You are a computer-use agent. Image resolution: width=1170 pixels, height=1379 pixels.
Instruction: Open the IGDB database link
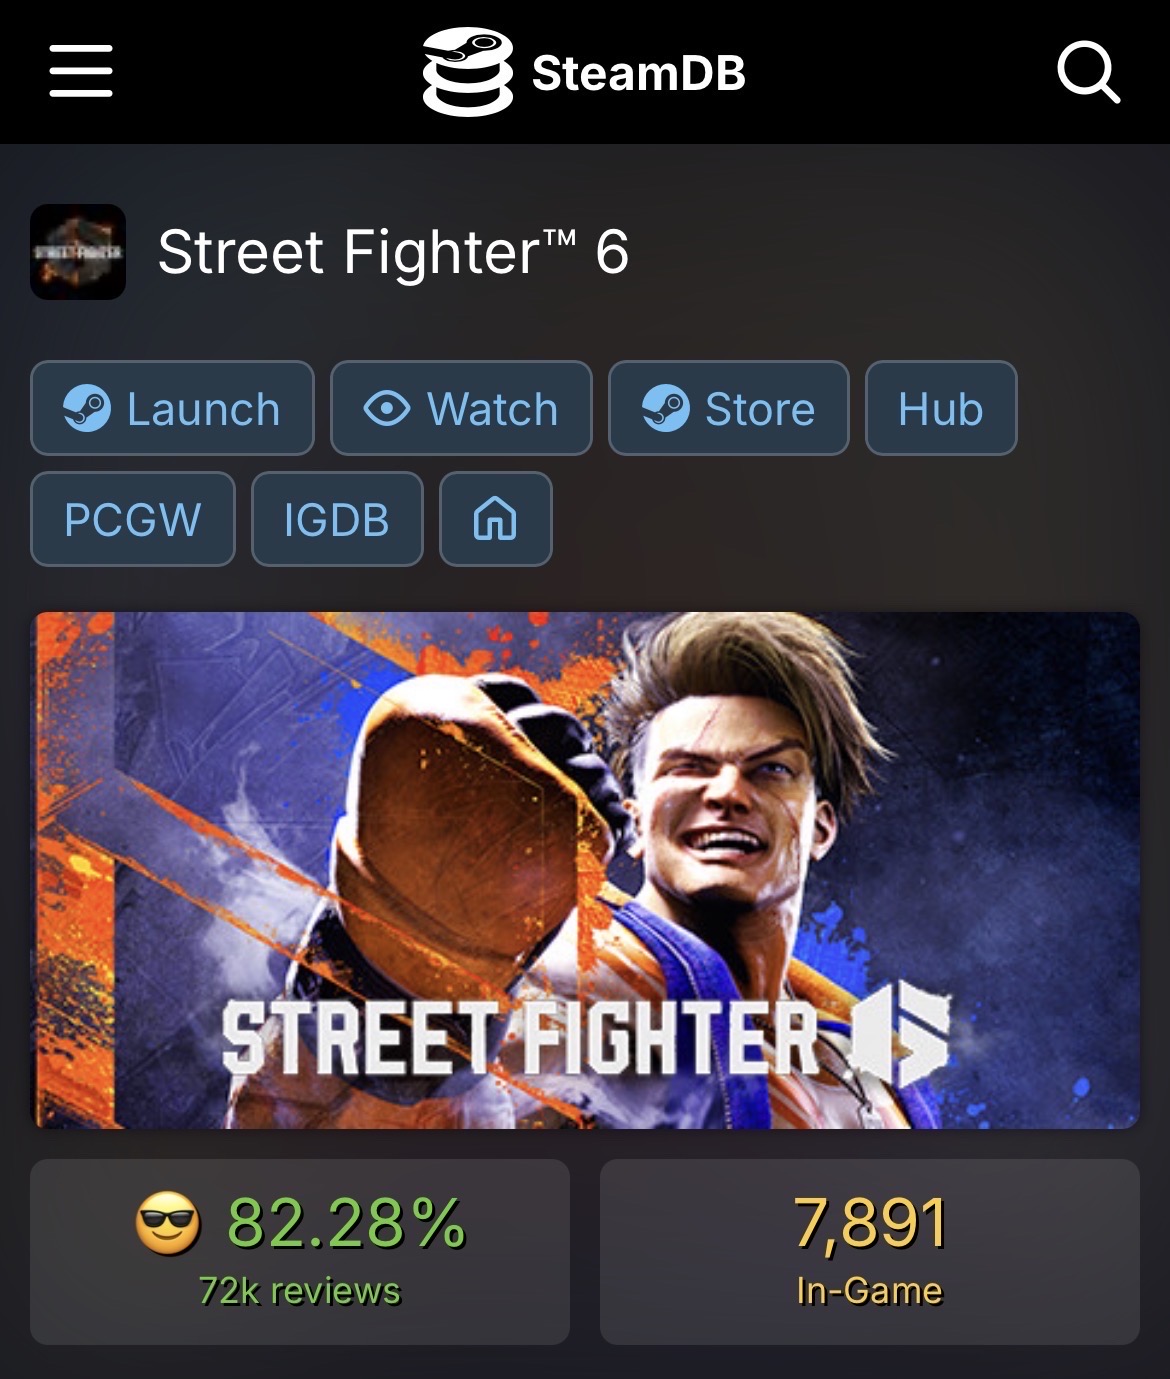[337, 519]
